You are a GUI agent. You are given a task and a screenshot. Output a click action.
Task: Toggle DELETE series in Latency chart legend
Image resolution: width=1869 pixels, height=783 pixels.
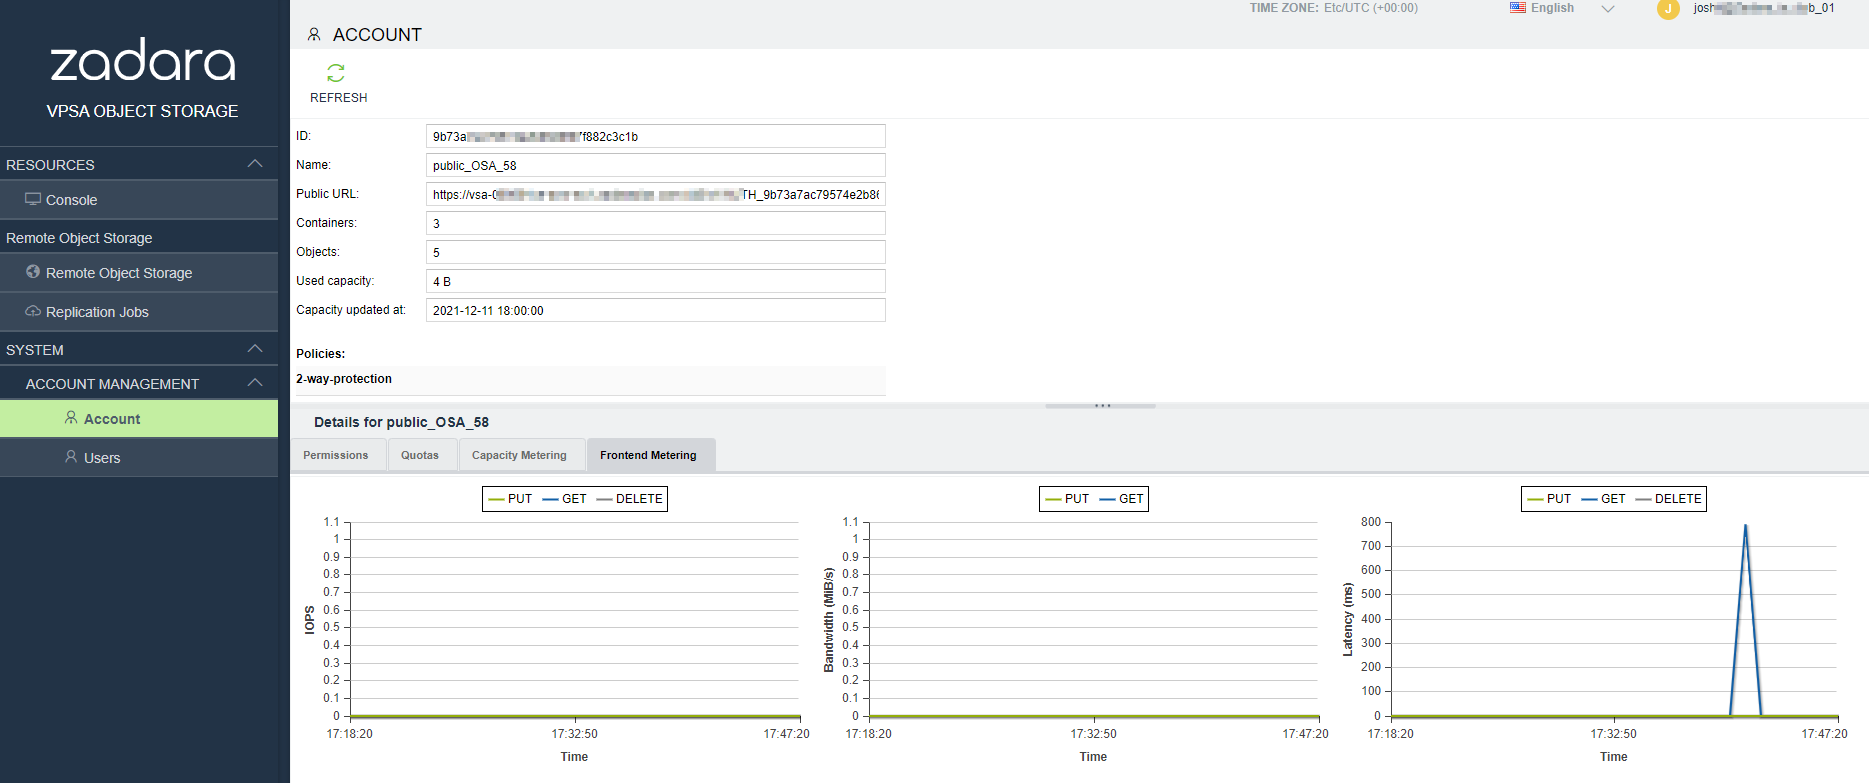[1669, 499]
